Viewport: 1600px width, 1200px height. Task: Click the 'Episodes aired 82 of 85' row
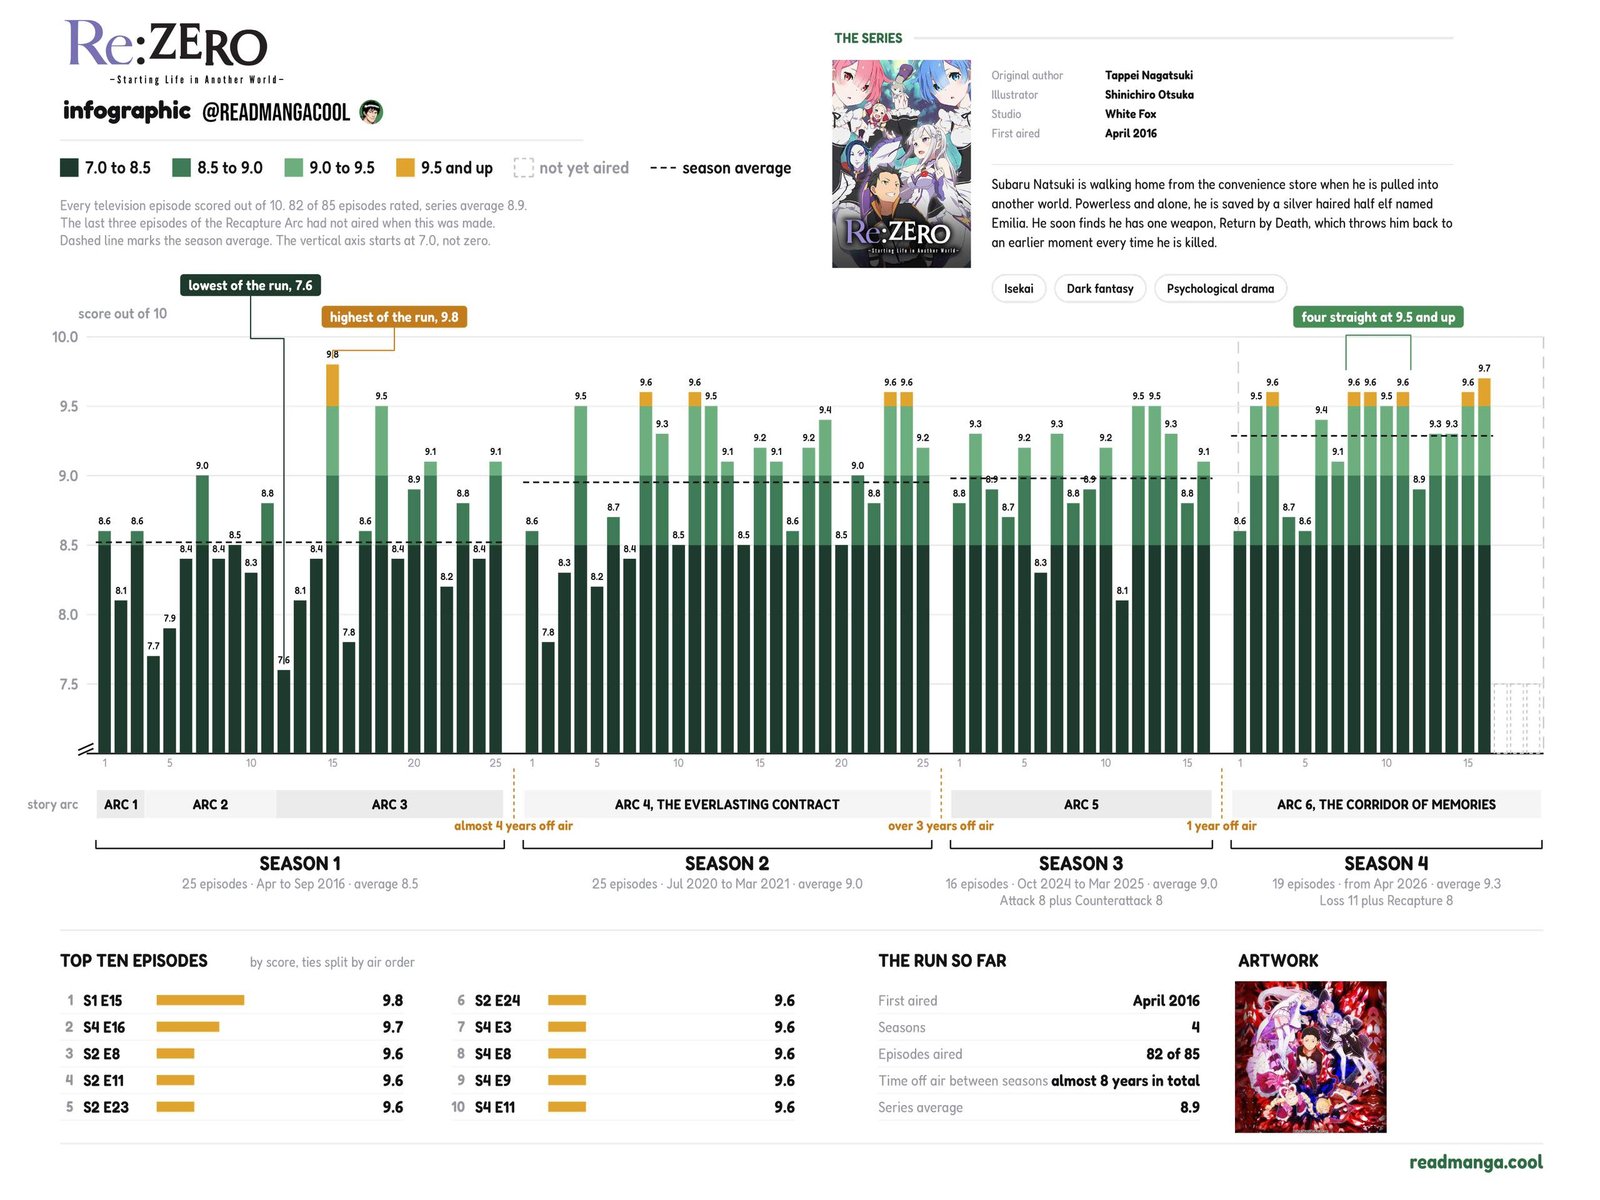tap(1039, 1054)
